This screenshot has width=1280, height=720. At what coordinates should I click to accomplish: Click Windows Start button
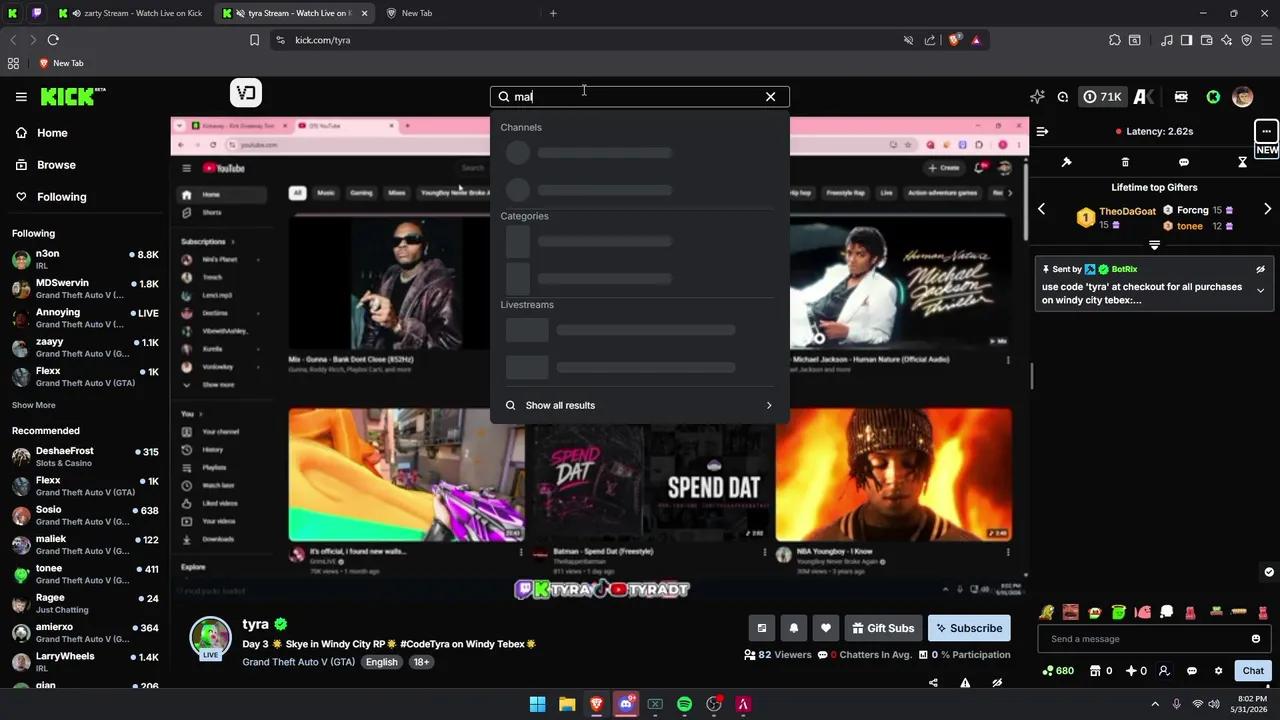point(537,704)
